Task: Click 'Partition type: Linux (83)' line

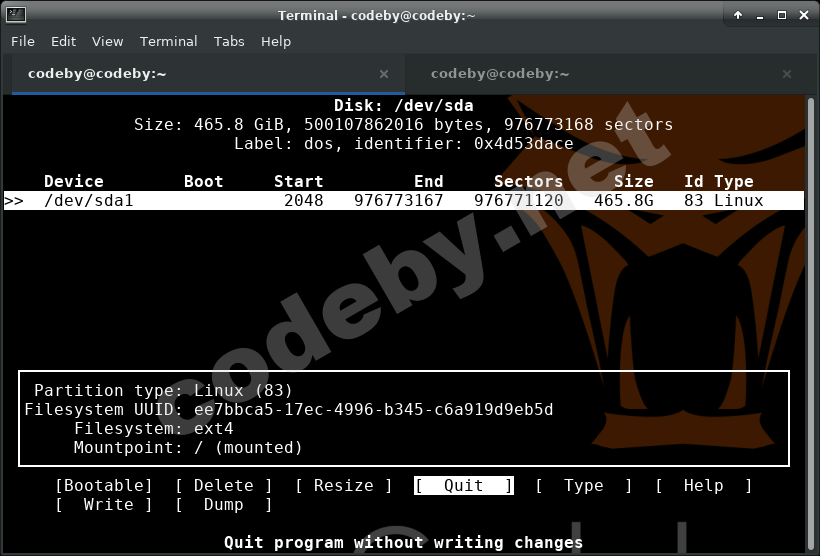Action: [163, 390]
